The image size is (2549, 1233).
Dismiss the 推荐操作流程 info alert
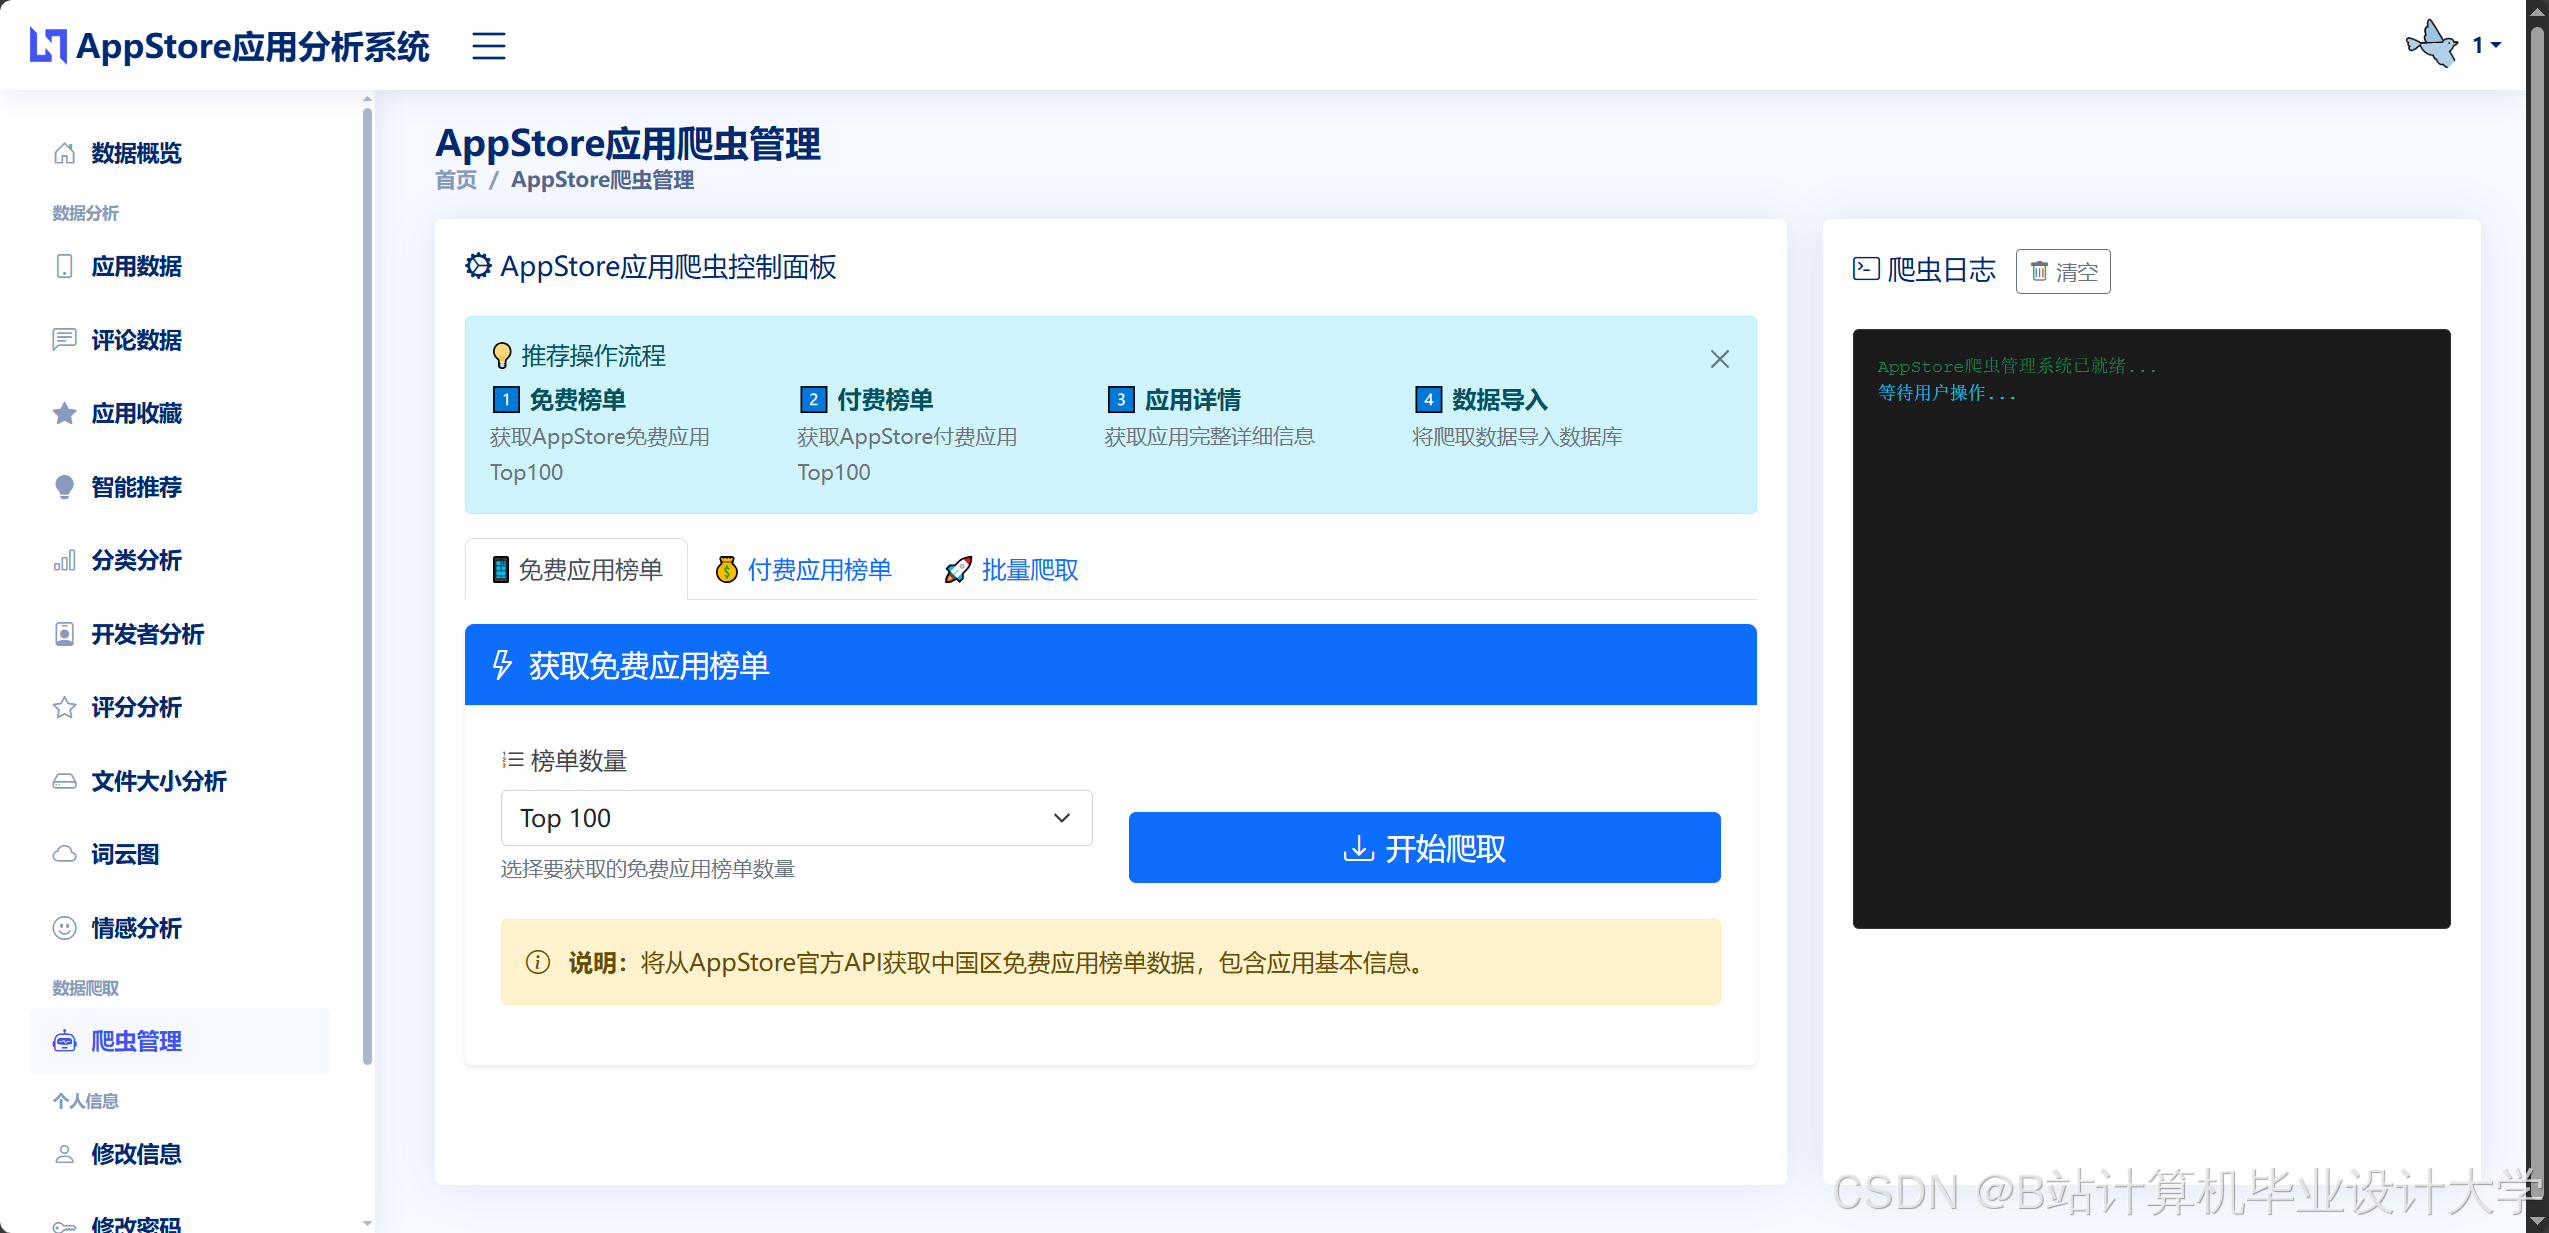click(1719, 359)
